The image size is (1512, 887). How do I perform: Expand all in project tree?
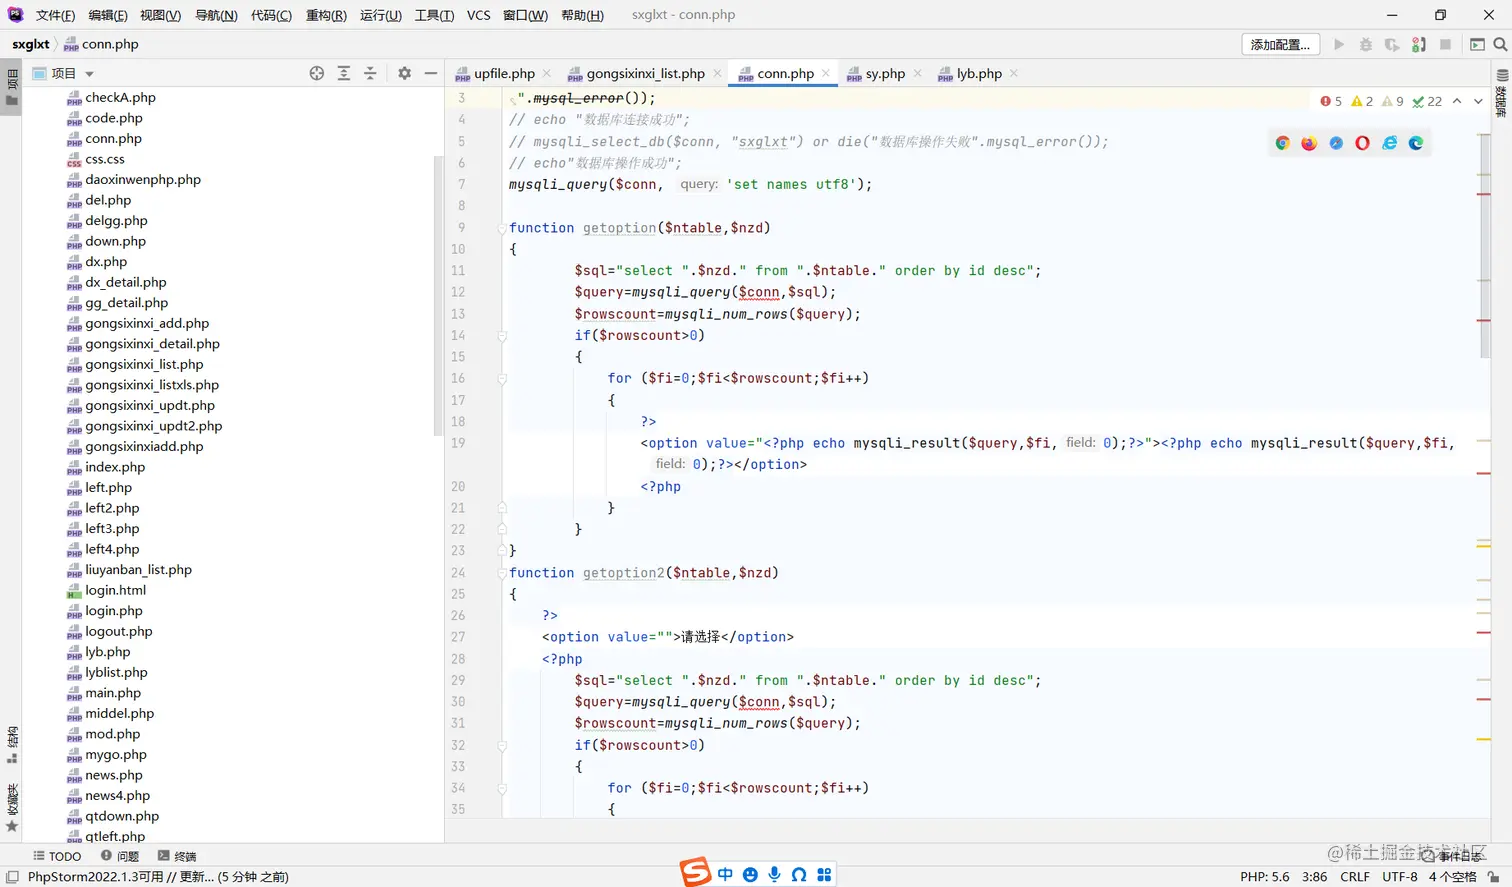click(344, 73)
